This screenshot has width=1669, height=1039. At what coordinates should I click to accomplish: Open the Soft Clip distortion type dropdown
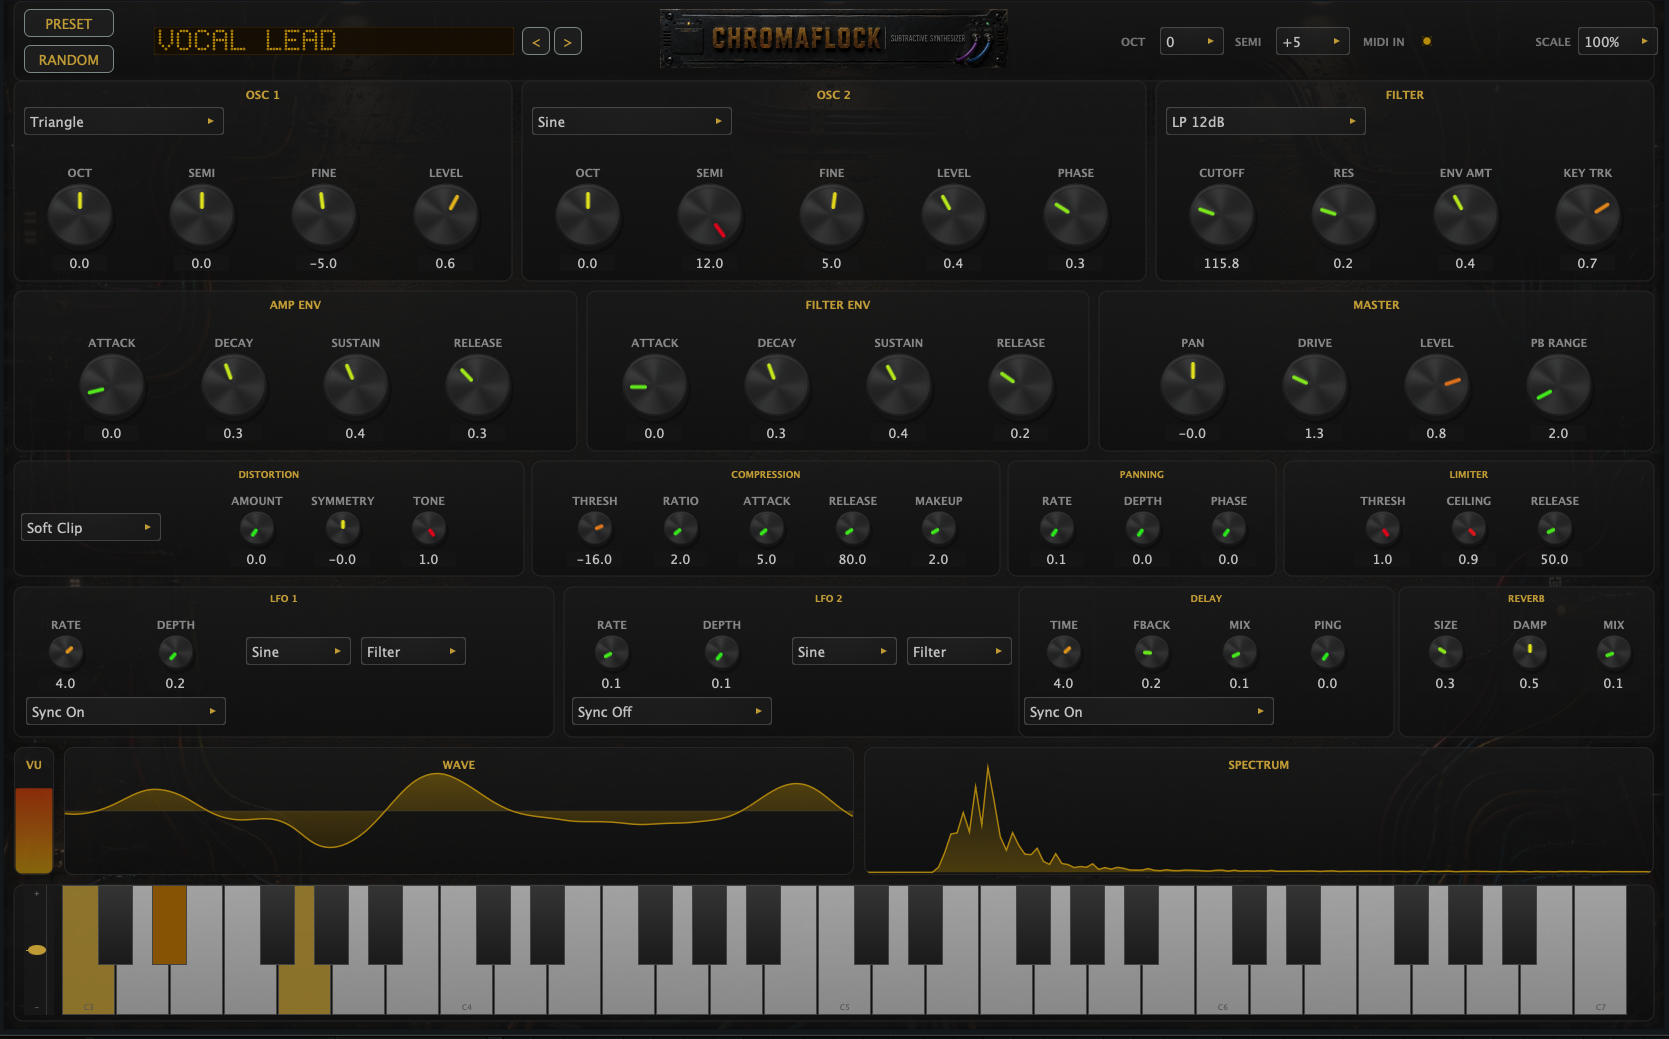point(91,527)
